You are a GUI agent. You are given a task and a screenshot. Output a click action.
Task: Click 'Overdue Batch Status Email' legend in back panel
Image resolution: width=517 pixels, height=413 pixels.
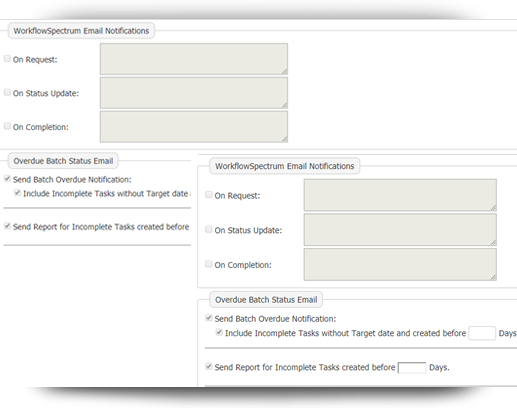point(63,161)
